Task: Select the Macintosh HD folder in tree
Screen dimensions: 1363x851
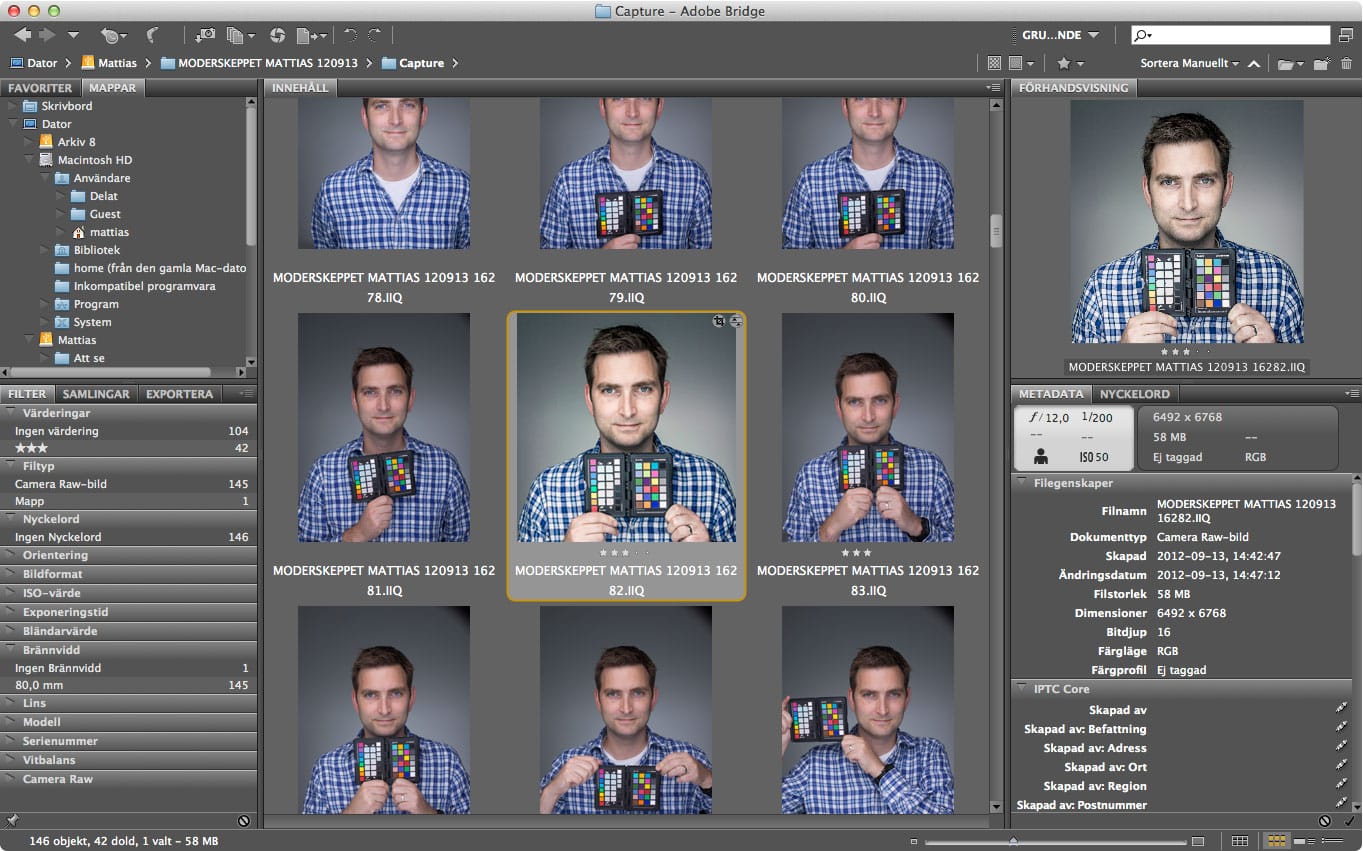Action: pos(94,160)
